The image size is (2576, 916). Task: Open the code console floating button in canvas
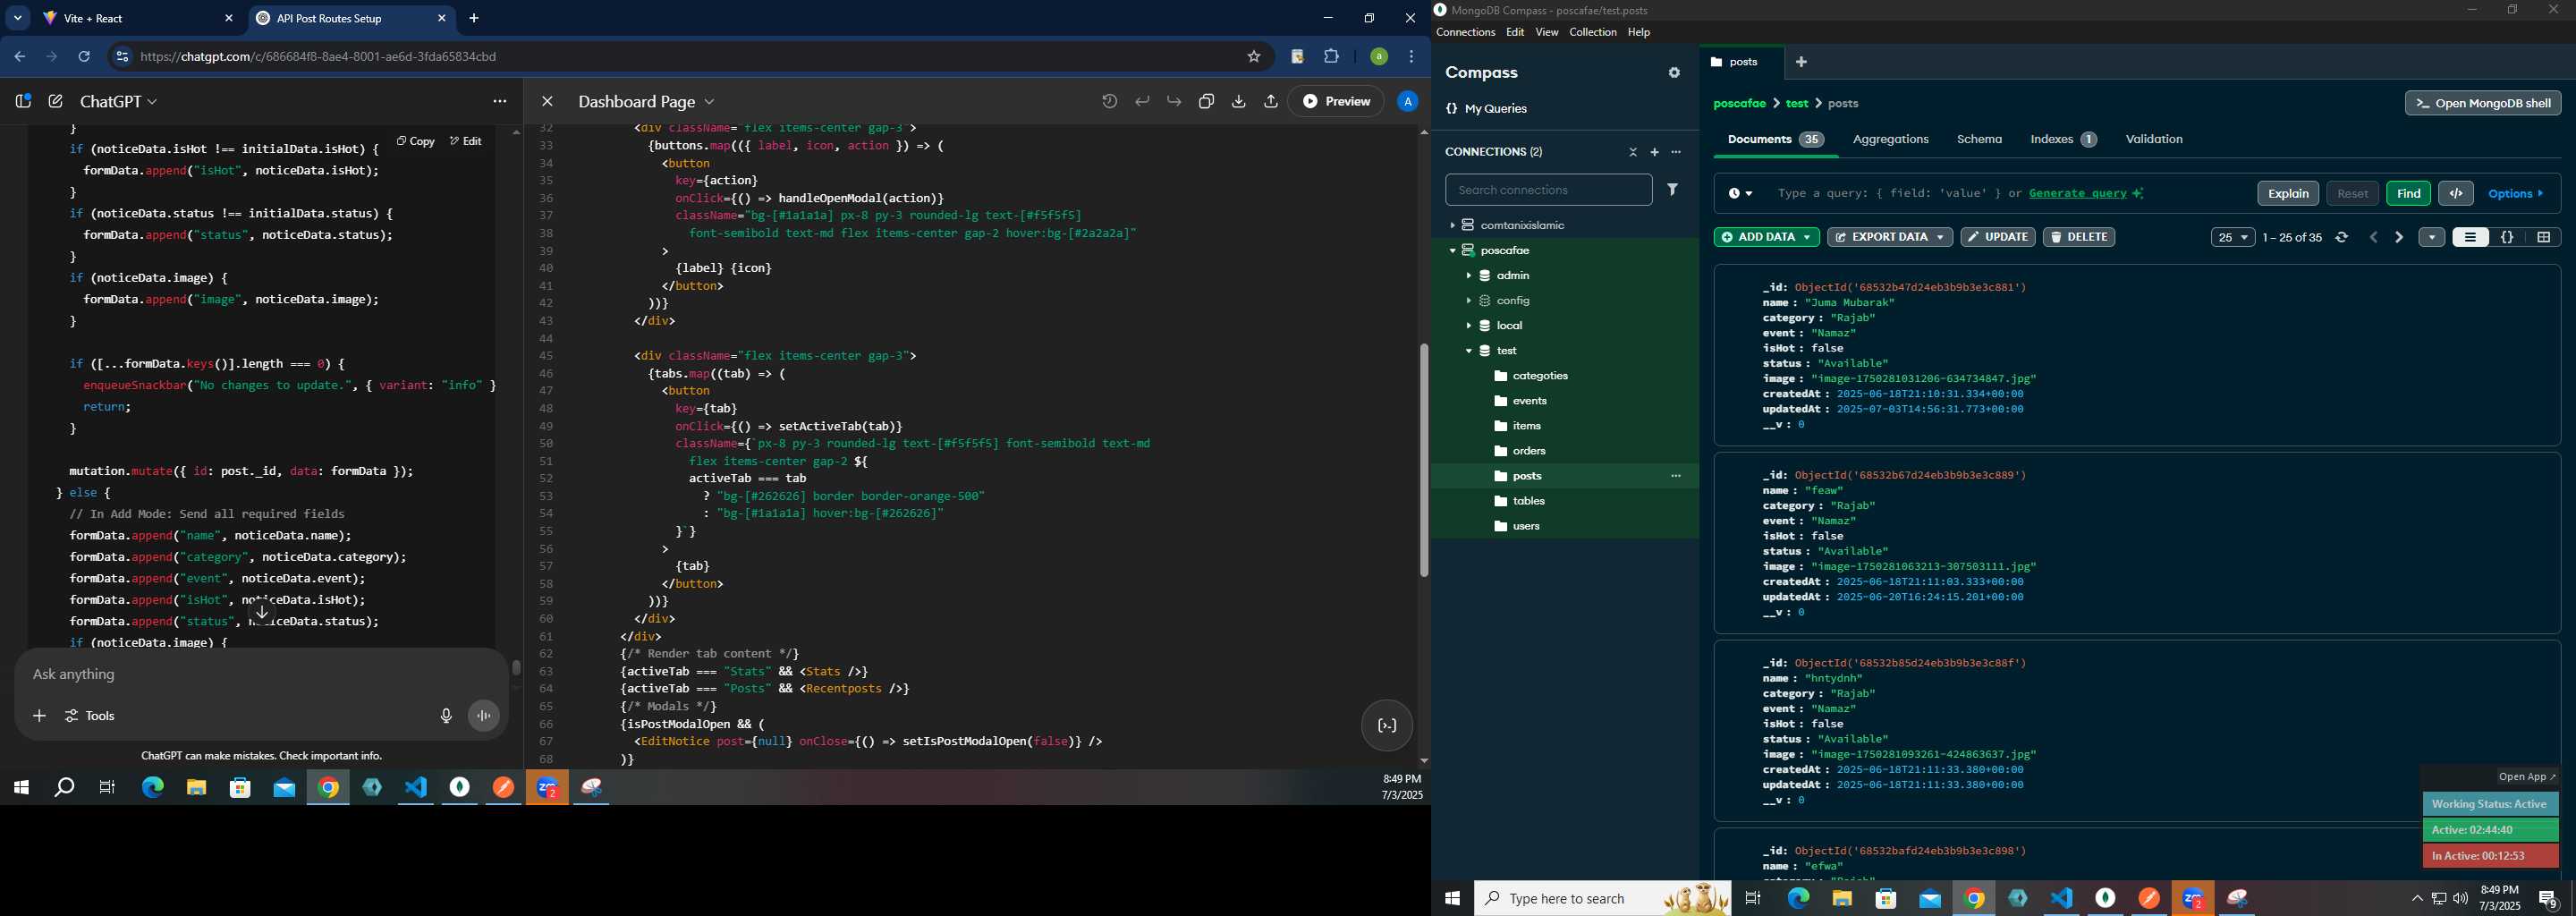1387,726
